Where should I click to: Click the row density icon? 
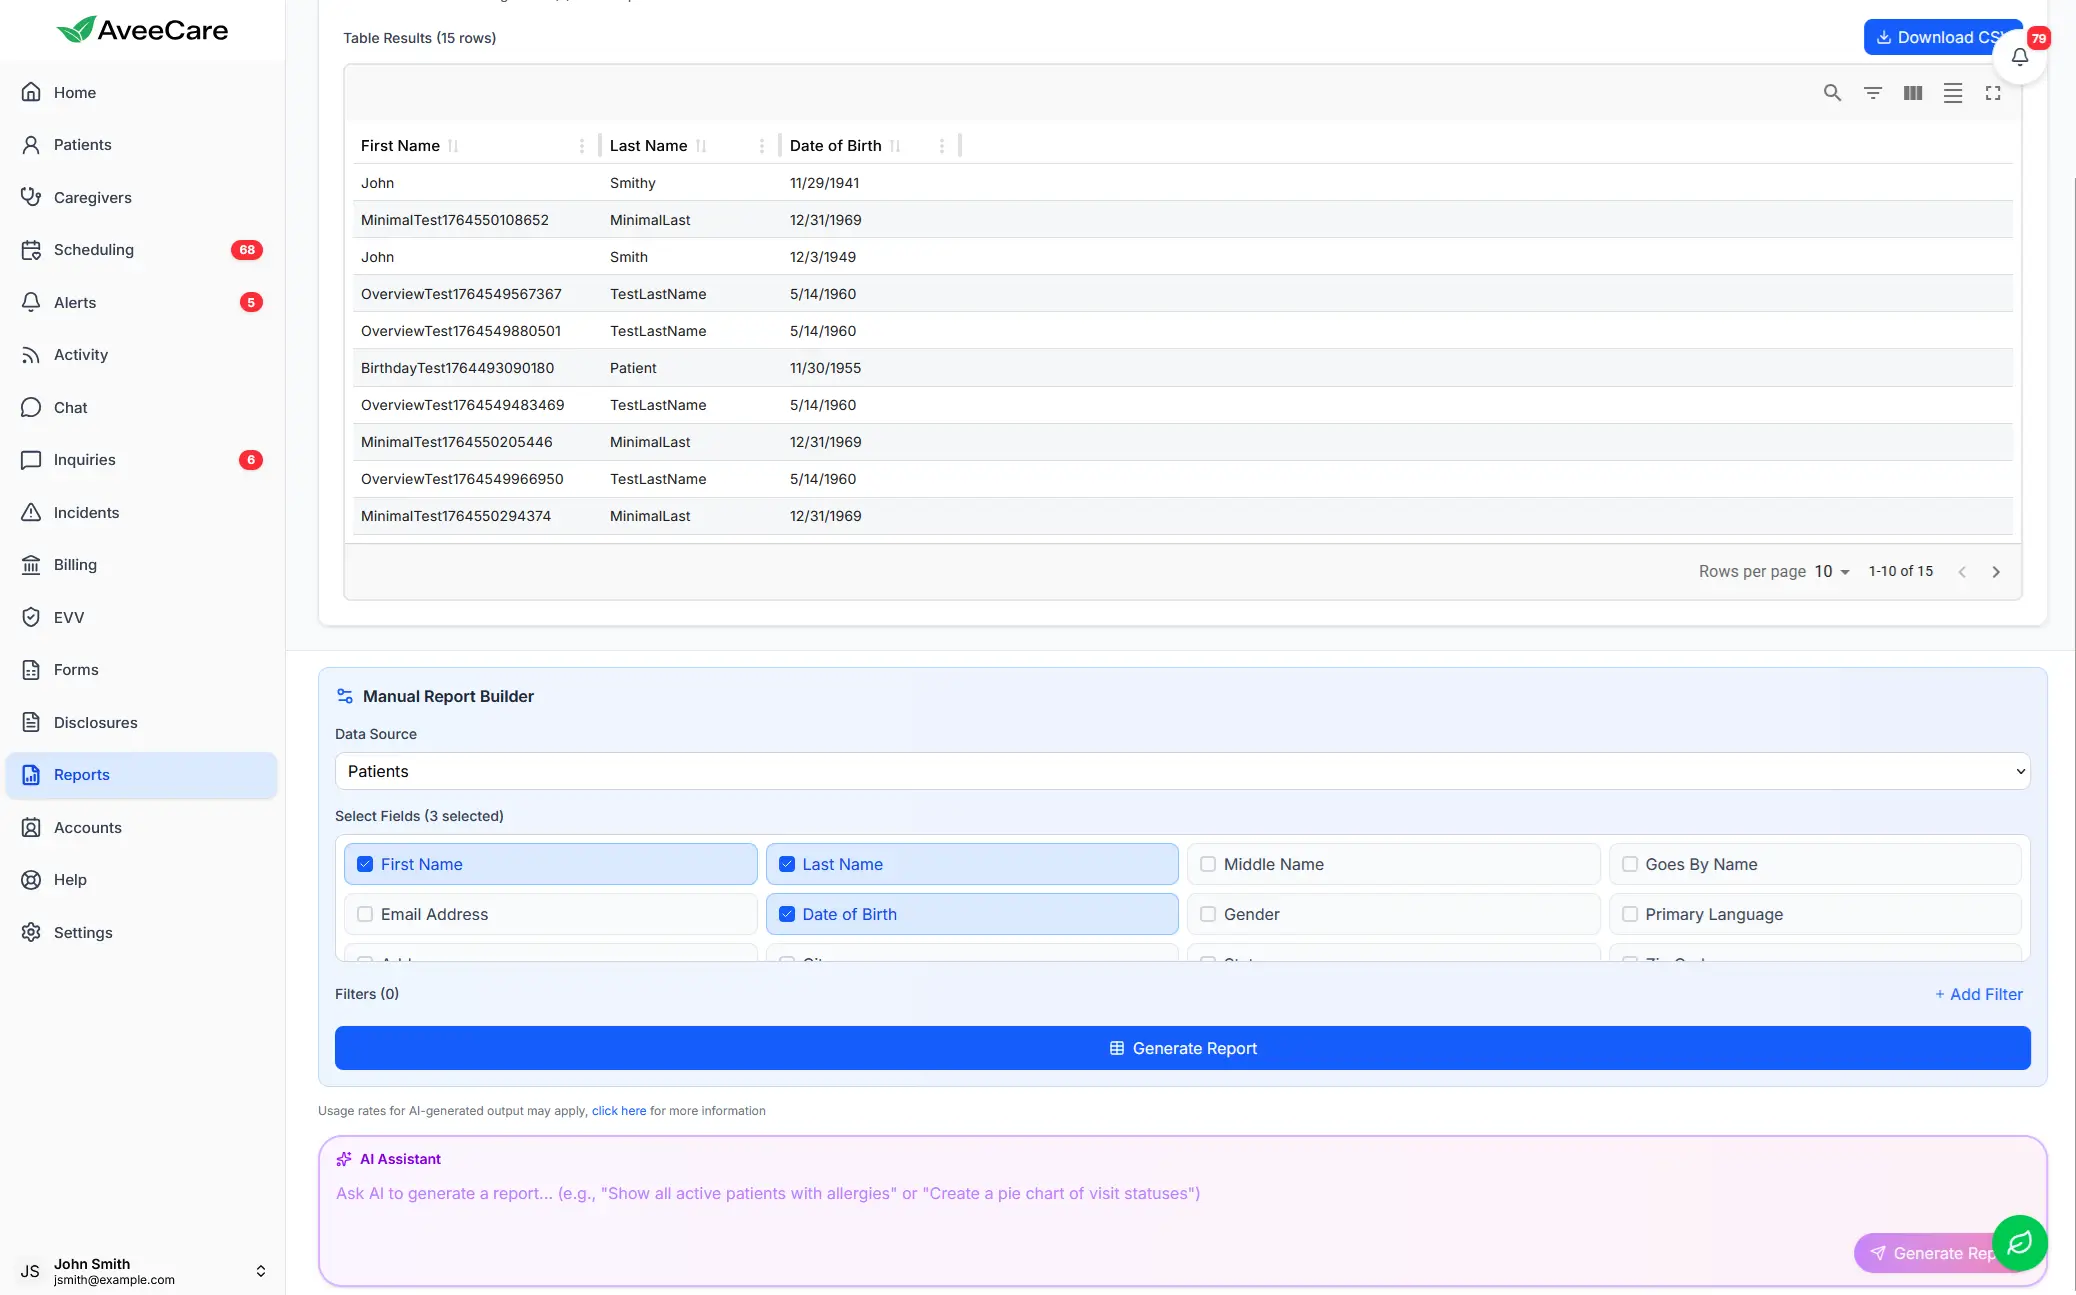[1952, 92]
